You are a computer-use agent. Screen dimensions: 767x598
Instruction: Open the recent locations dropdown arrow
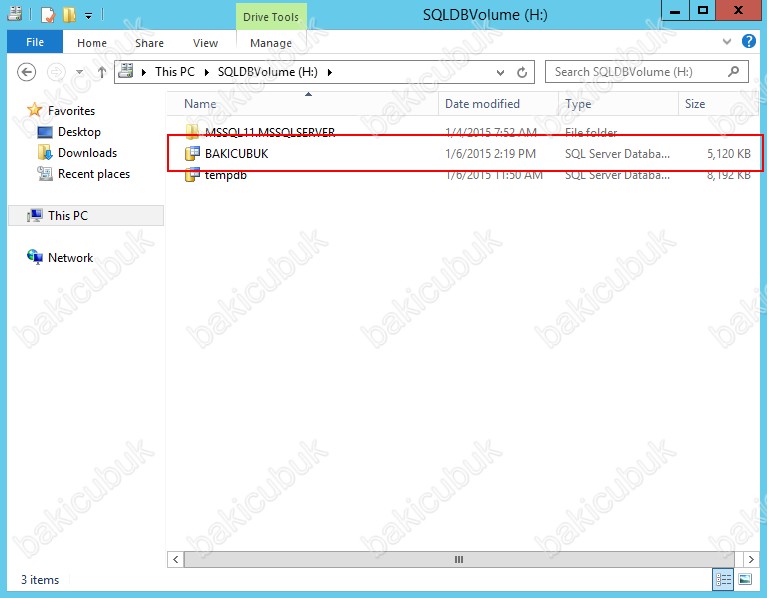pos(79,73)
